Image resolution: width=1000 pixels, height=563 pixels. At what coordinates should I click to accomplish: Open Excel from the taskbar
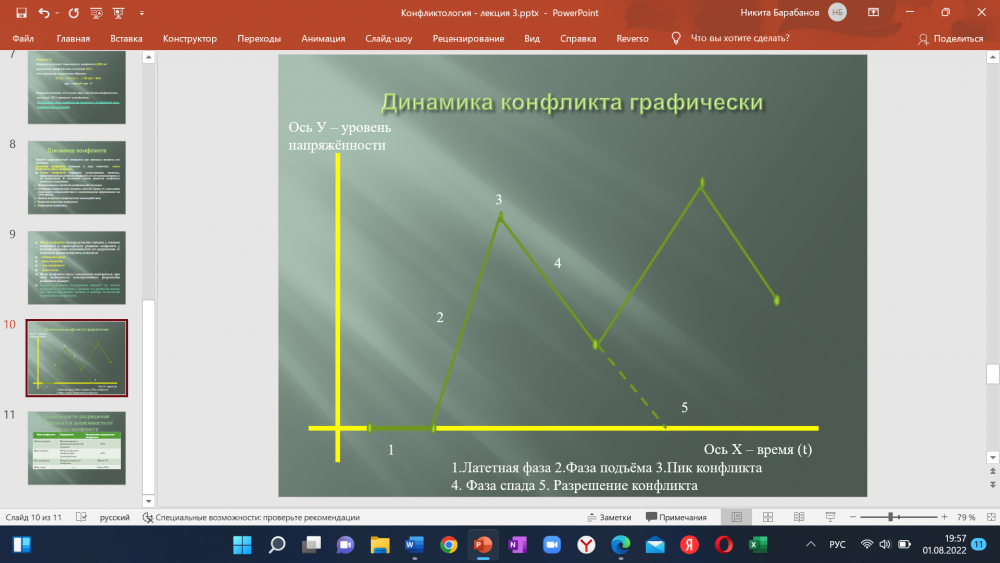click(758, 545)
